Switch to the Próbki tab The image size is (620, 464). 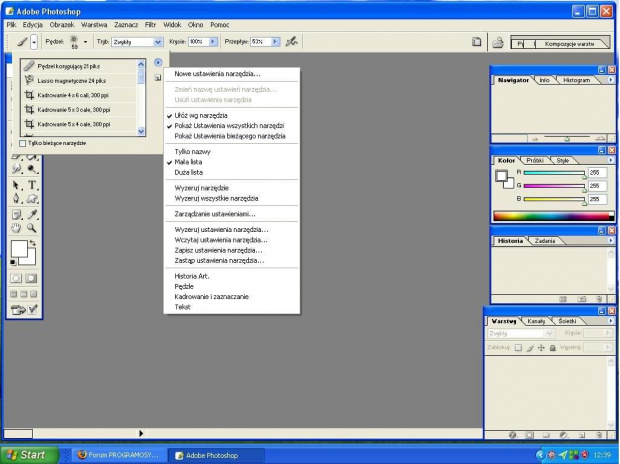point(535,161)
